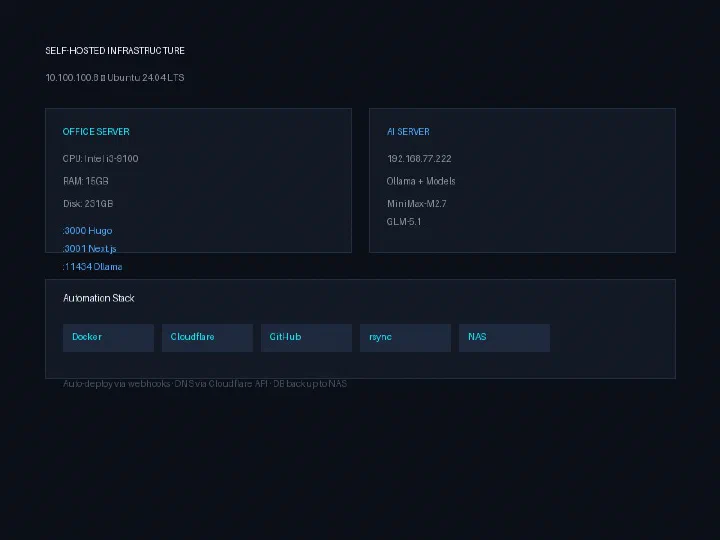Click the GLM-5.1 model name

(x=404, y=221)
